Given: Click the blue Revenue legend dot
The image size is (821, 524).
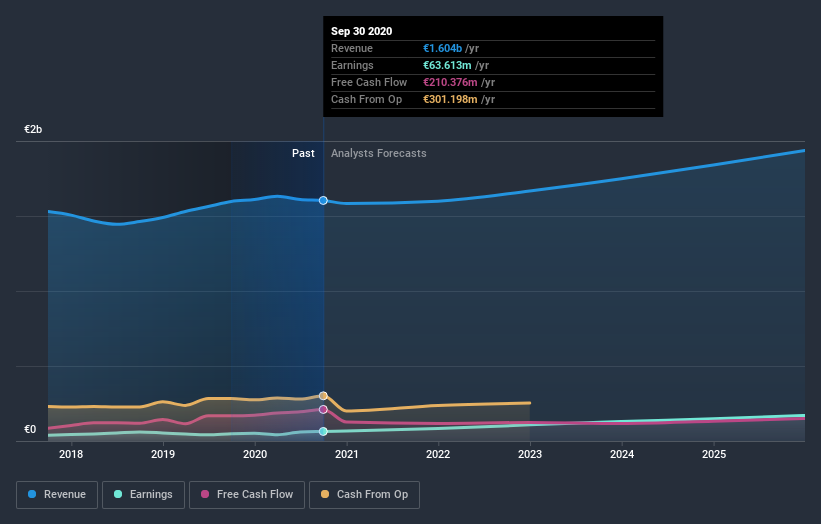Looking at the screenshot, I should coord(32,494).
